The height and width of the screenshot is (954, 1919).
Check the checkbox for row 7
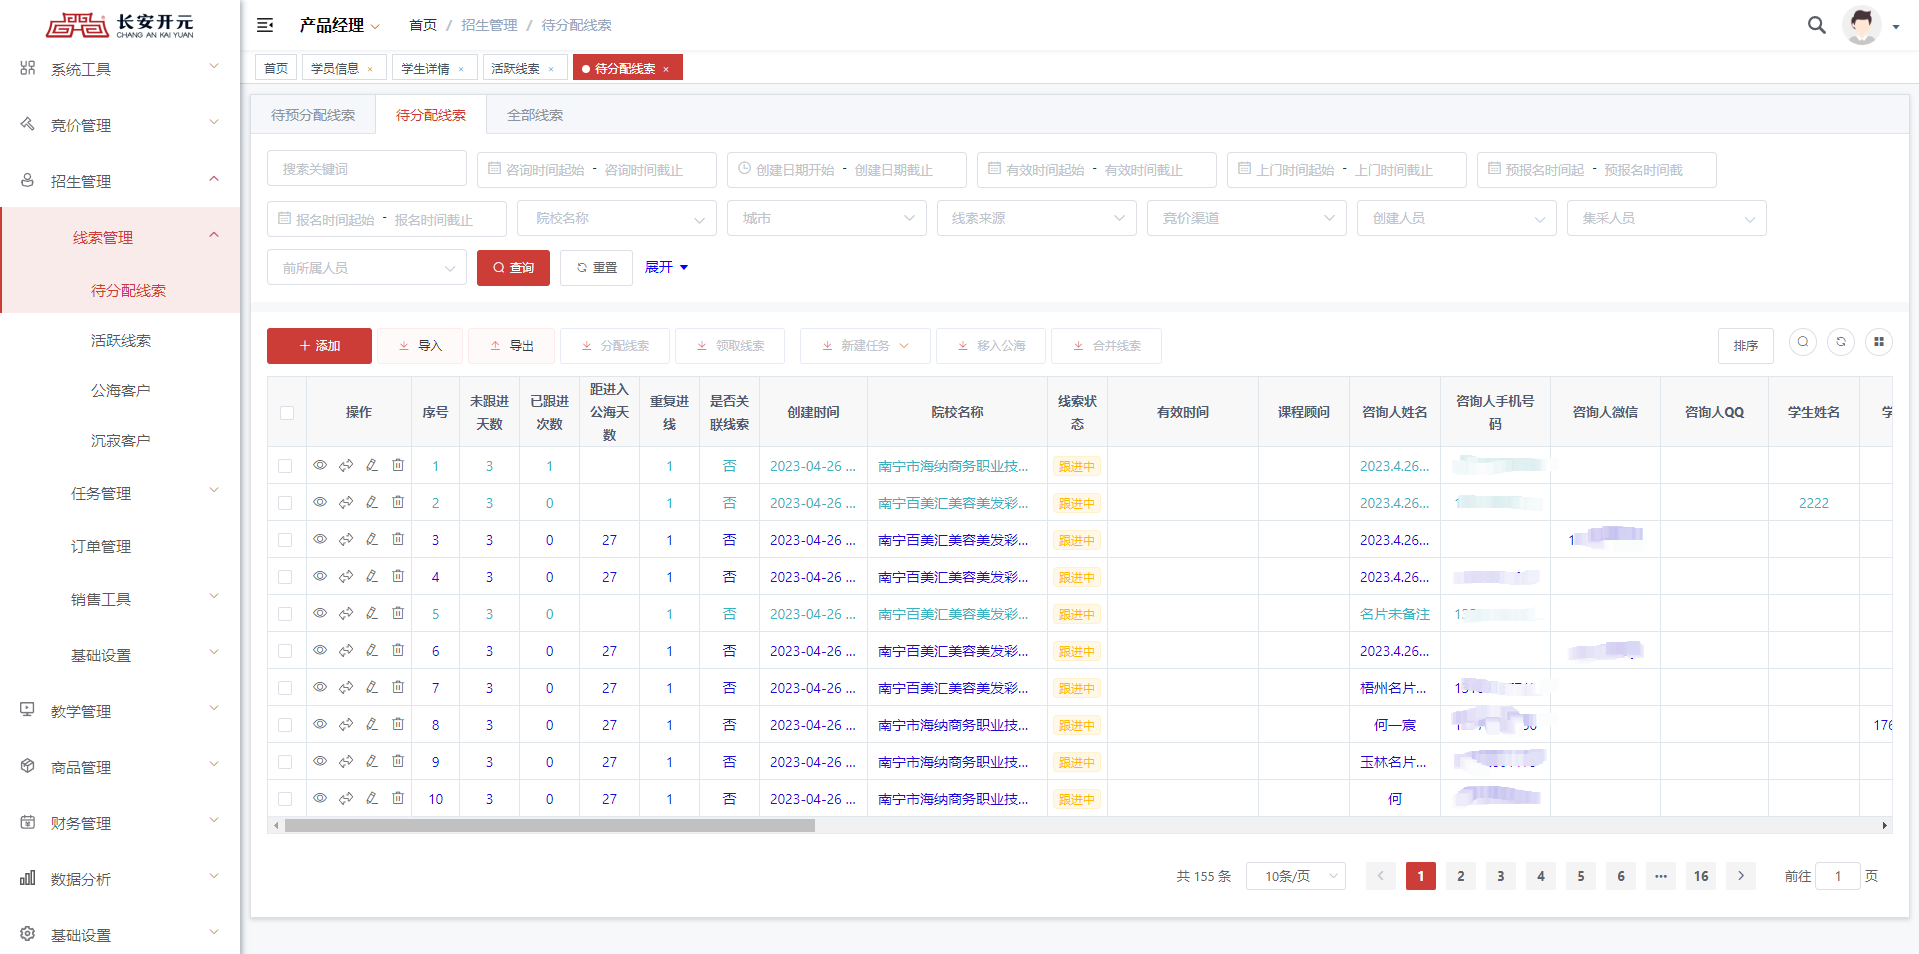point(285,688)
